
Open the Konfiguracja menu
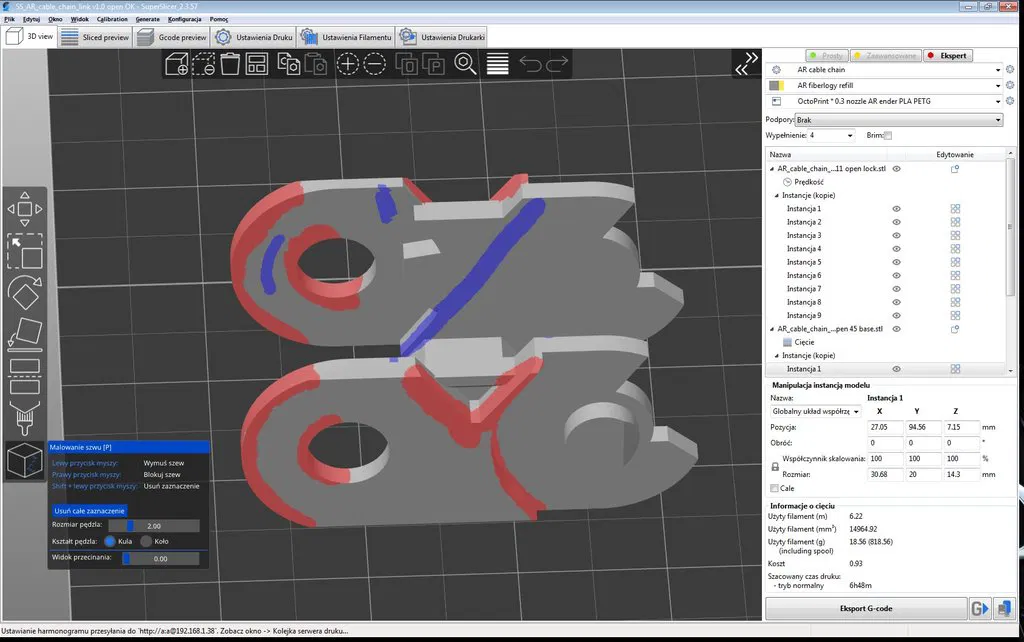click(x=185, y=19)
